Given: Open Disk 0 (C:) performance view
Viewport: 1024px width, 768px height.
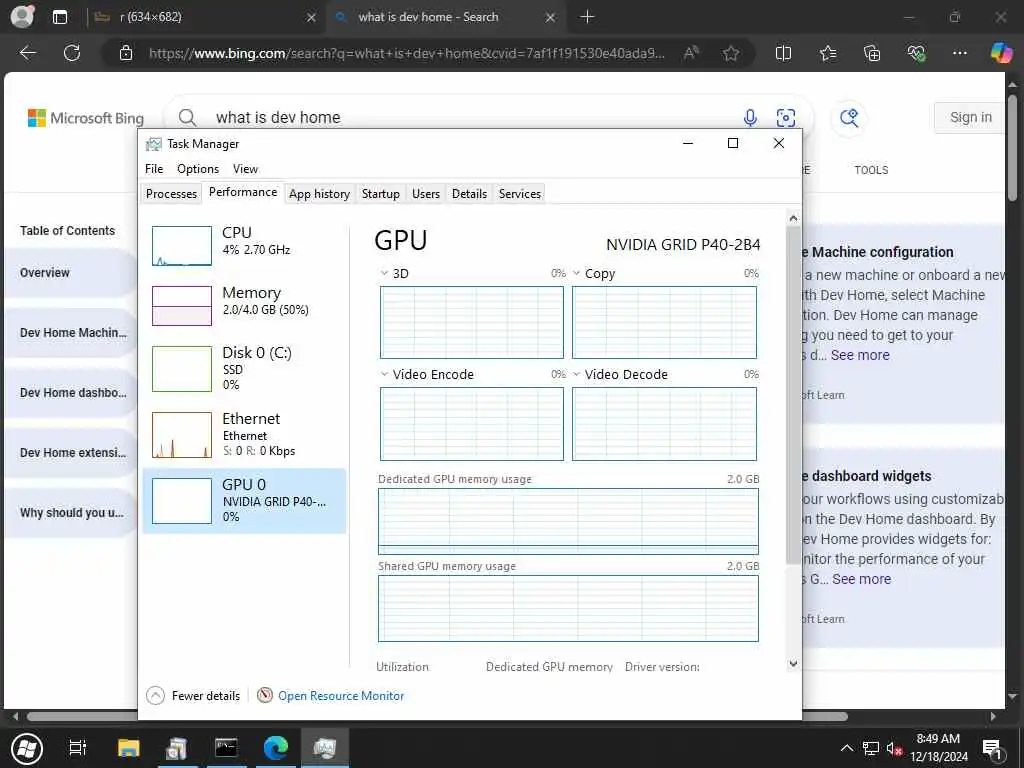Looking at the screenshot, I should click(244, 368).
